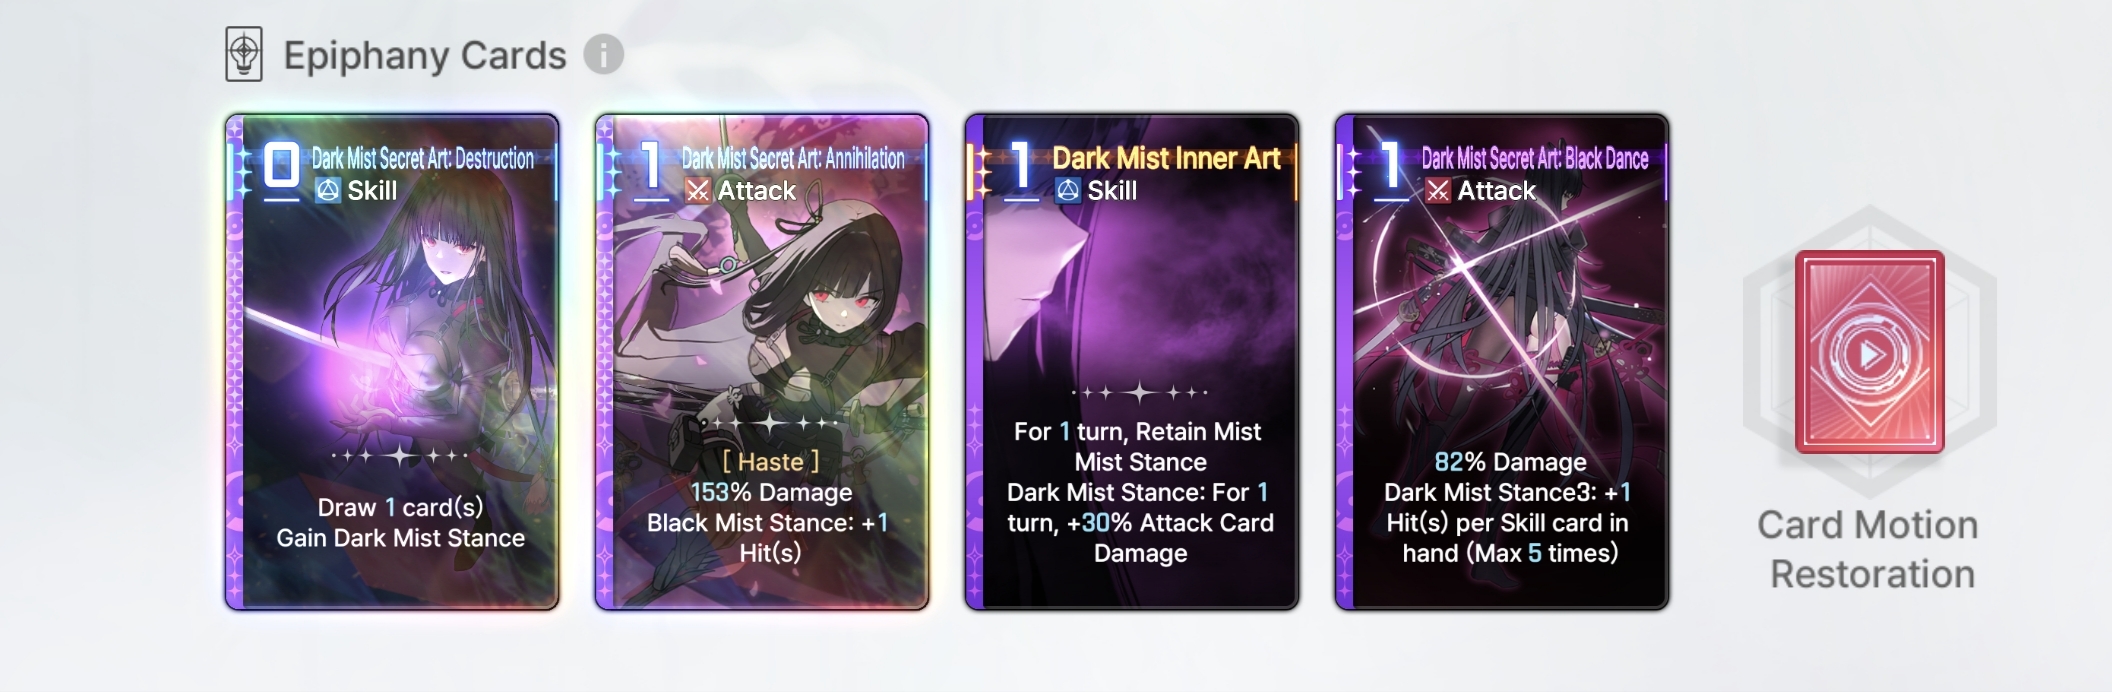Click the Skill type icon on Inner Art card
Image resolution: width=2112 pixels, height=692 pixels.
point(1068,190)
